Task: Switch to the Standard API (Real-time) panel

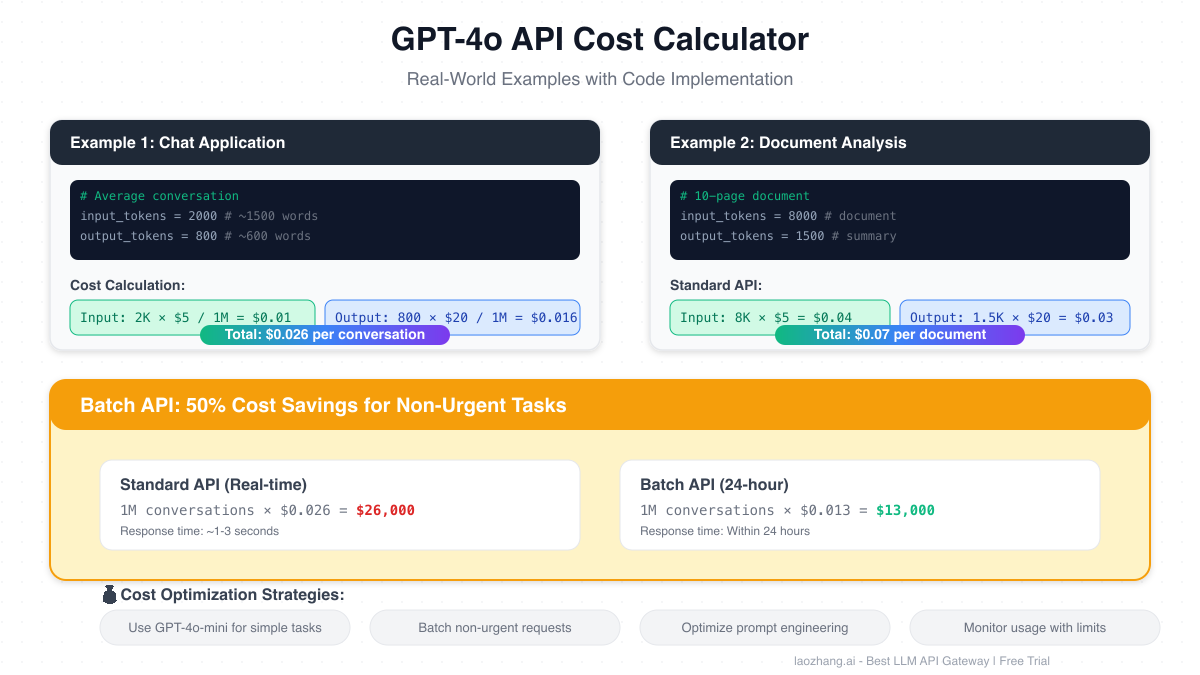Action: click(340, 503)
